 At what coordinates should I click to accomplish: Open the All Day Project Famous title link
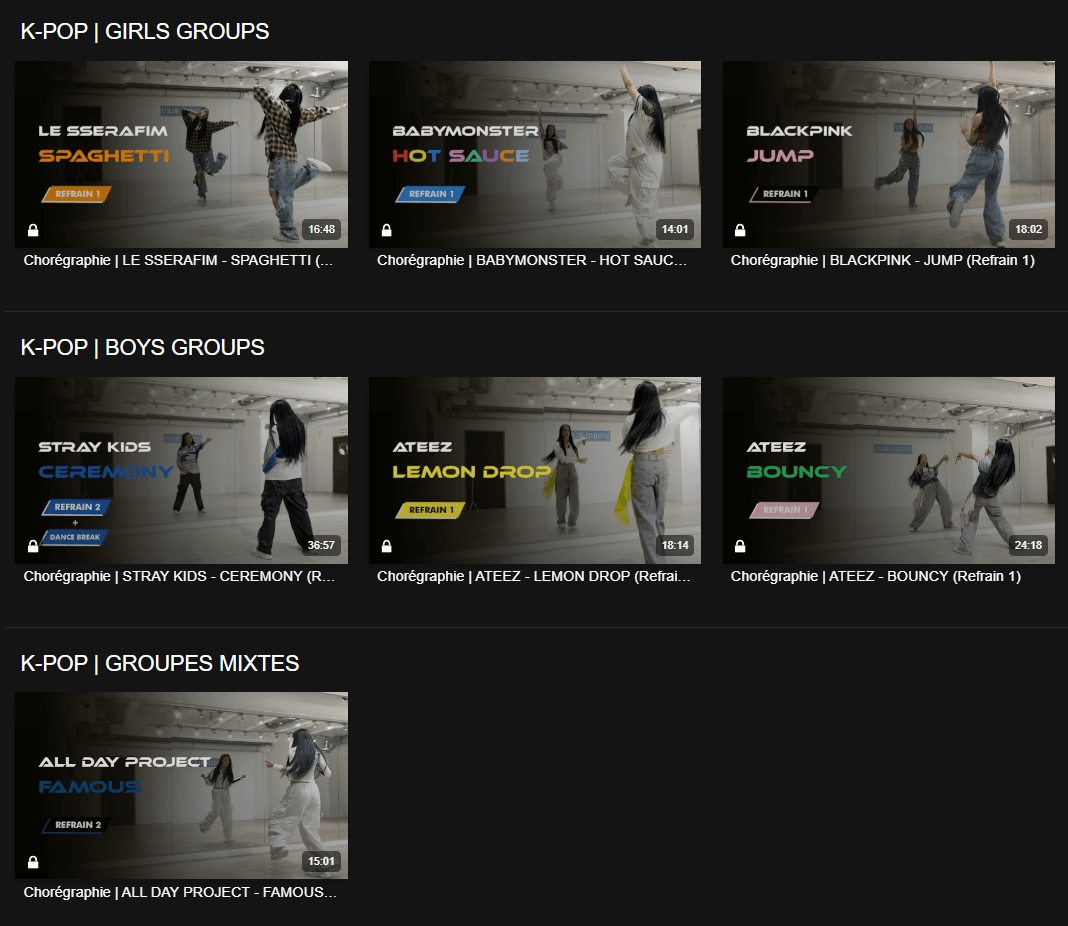180,892
